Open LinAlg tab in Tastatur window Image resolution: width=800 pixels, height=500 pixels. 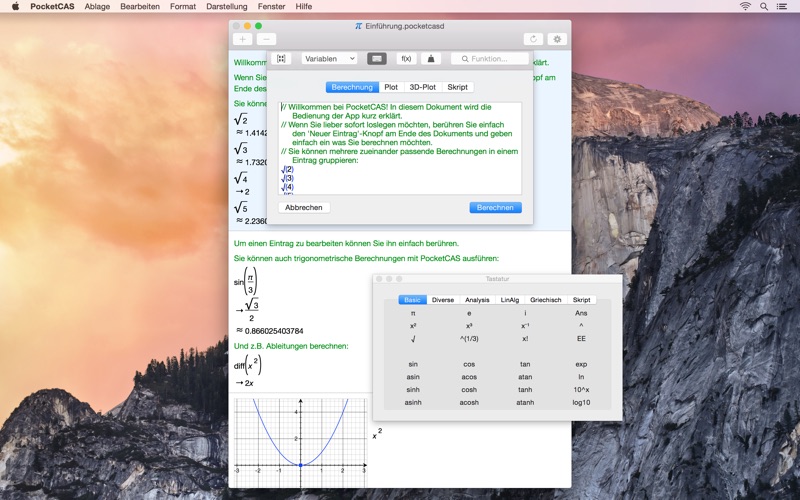click(x=510, y=300)
